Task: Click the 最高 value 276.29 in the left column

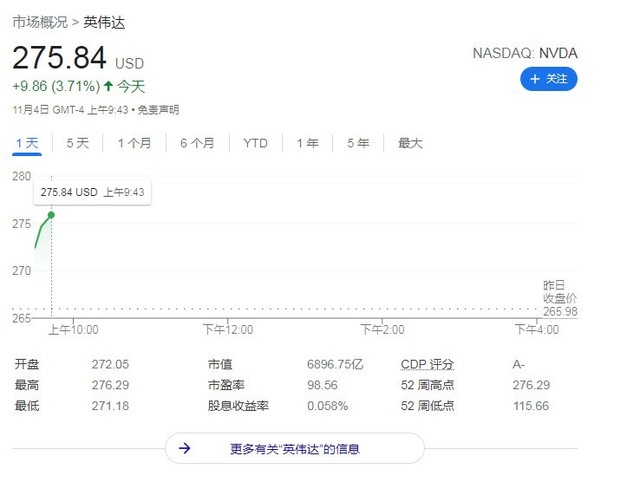Action: click(110, 385)
